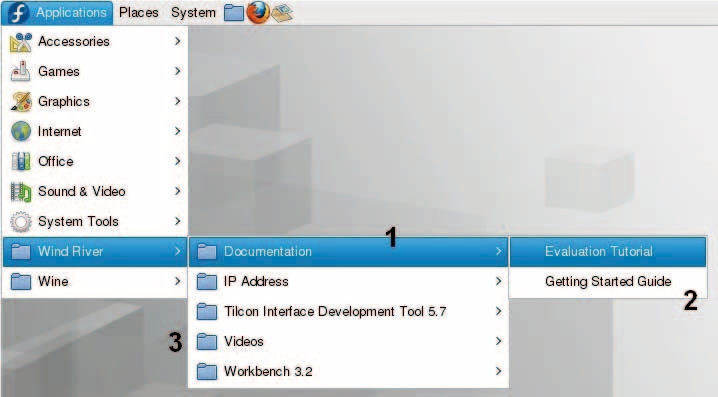Expand the Accessories submenu arrow
718x397 pixels.
tap(178, 41)
